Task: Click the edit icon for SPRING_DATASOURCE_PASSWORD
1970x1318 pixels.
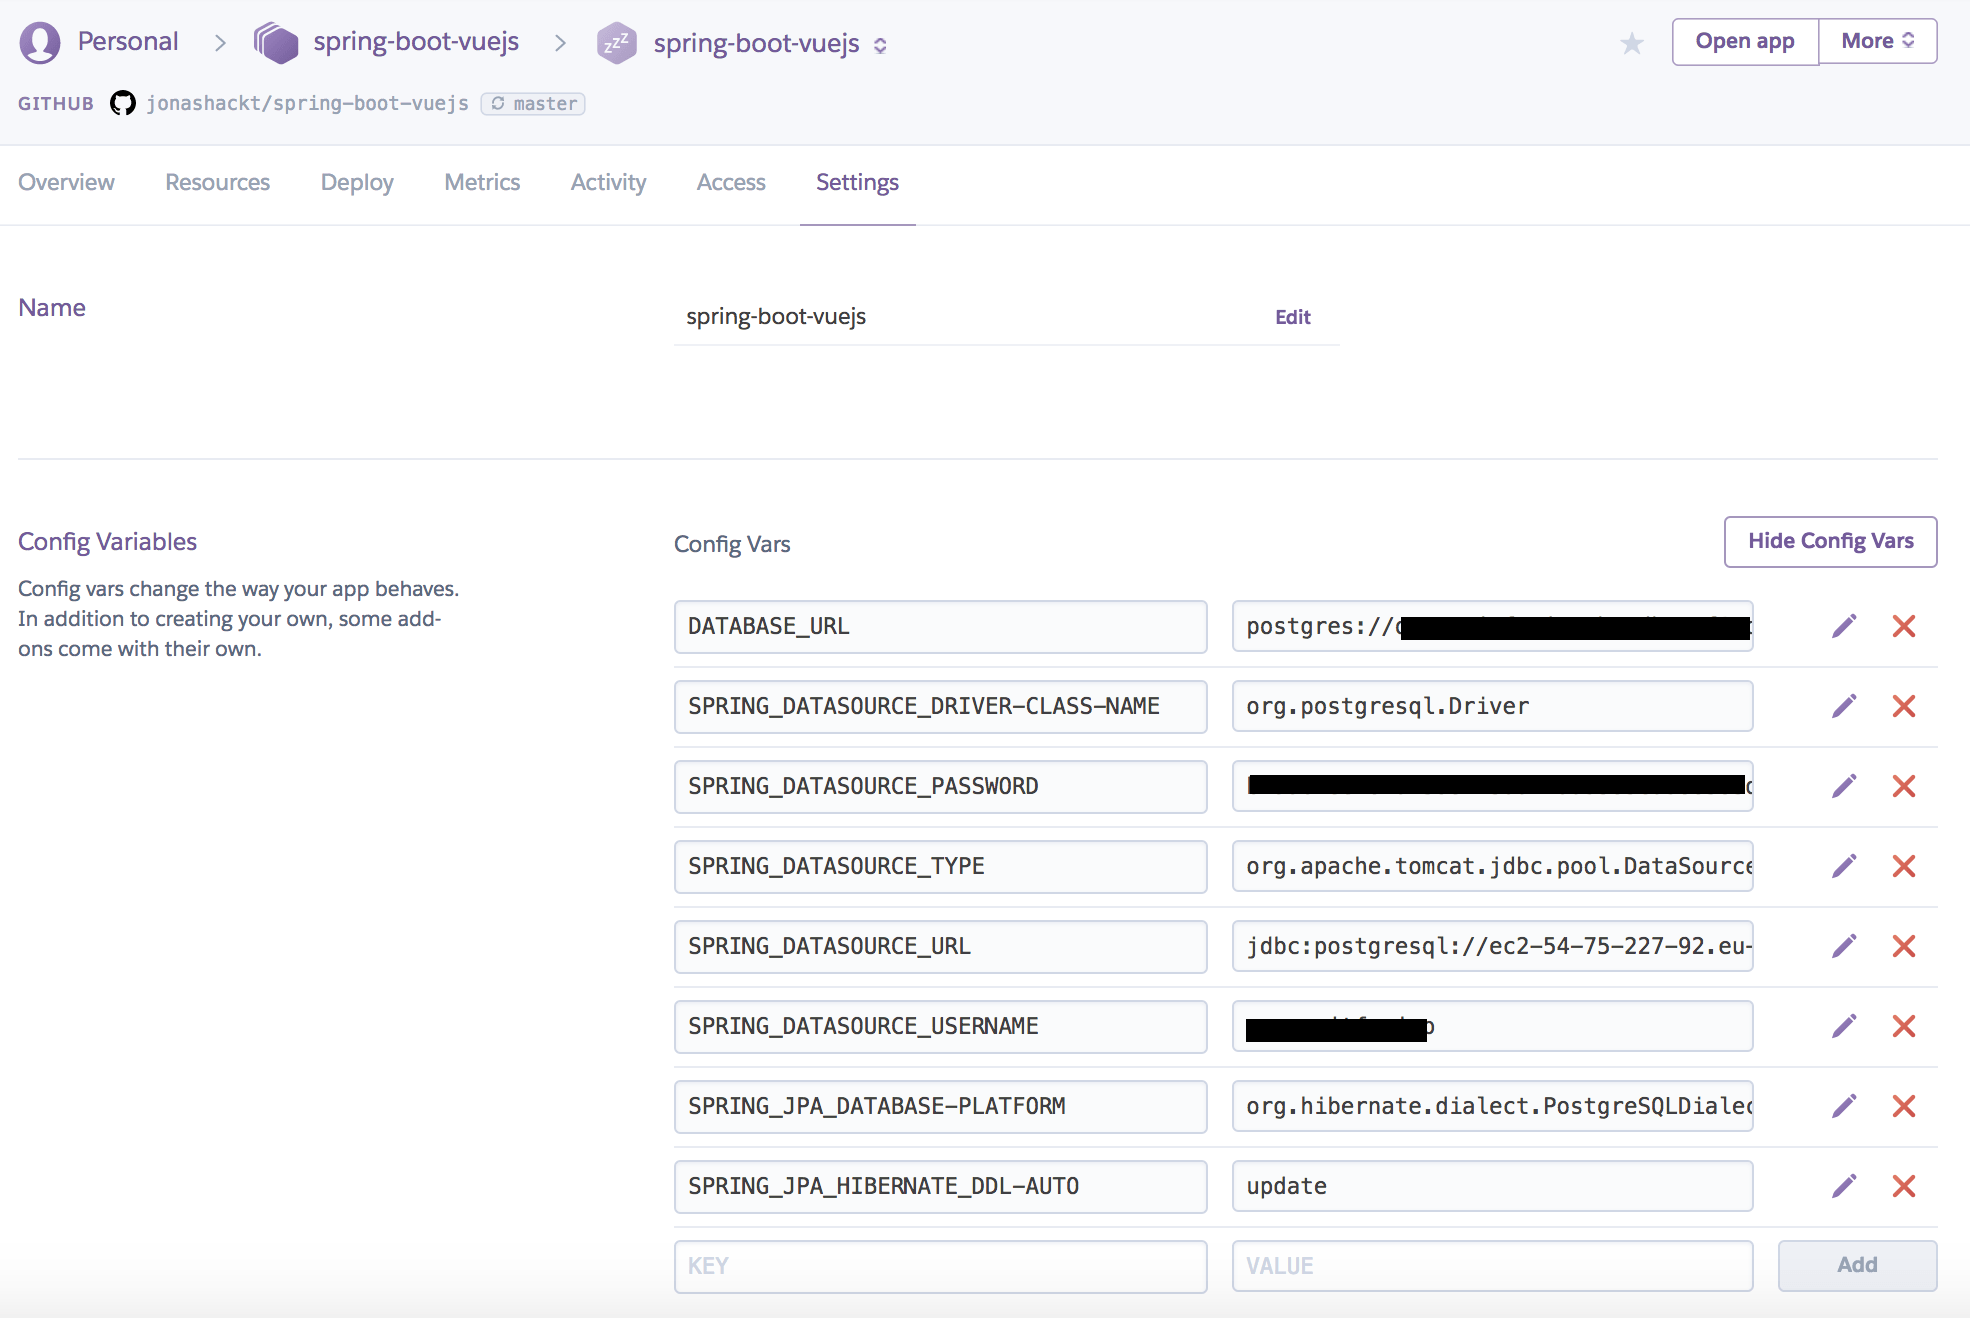Action: click(1842, 786)
